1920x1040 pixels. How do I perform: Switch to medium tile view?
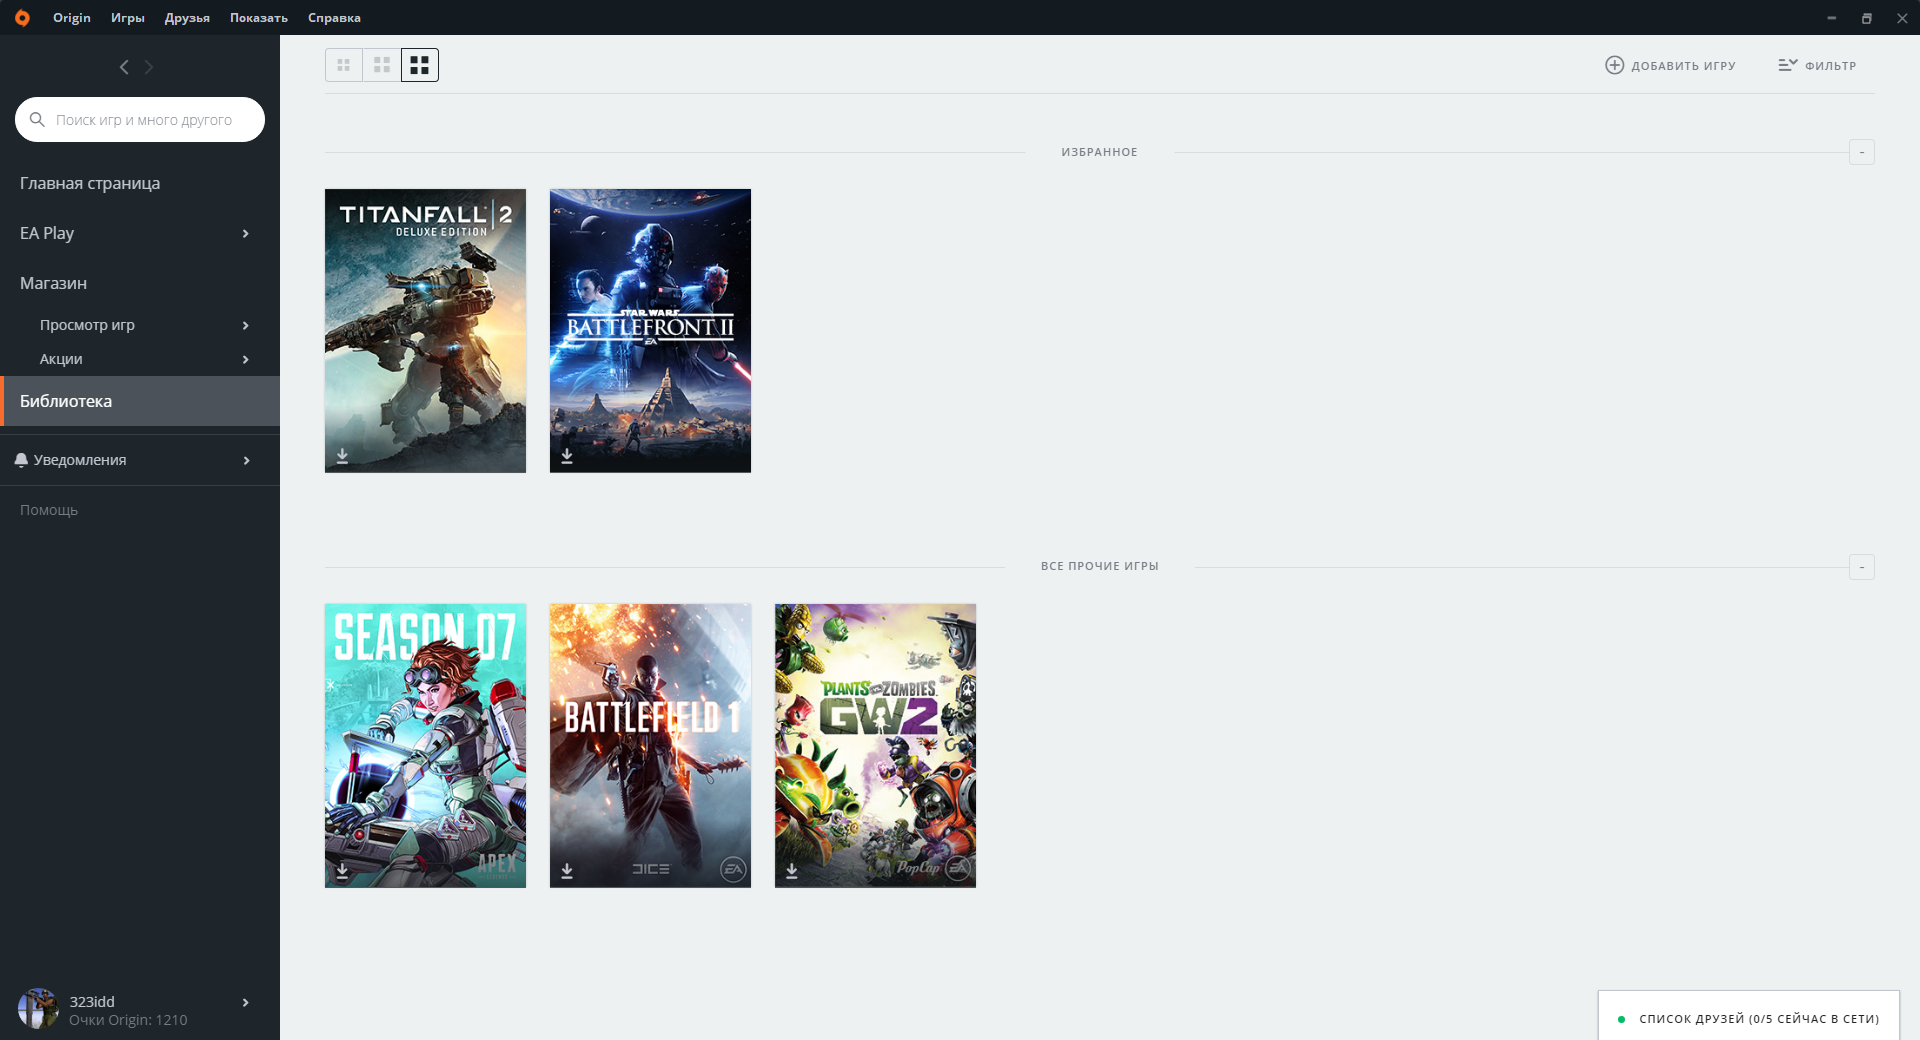(382, 65)
